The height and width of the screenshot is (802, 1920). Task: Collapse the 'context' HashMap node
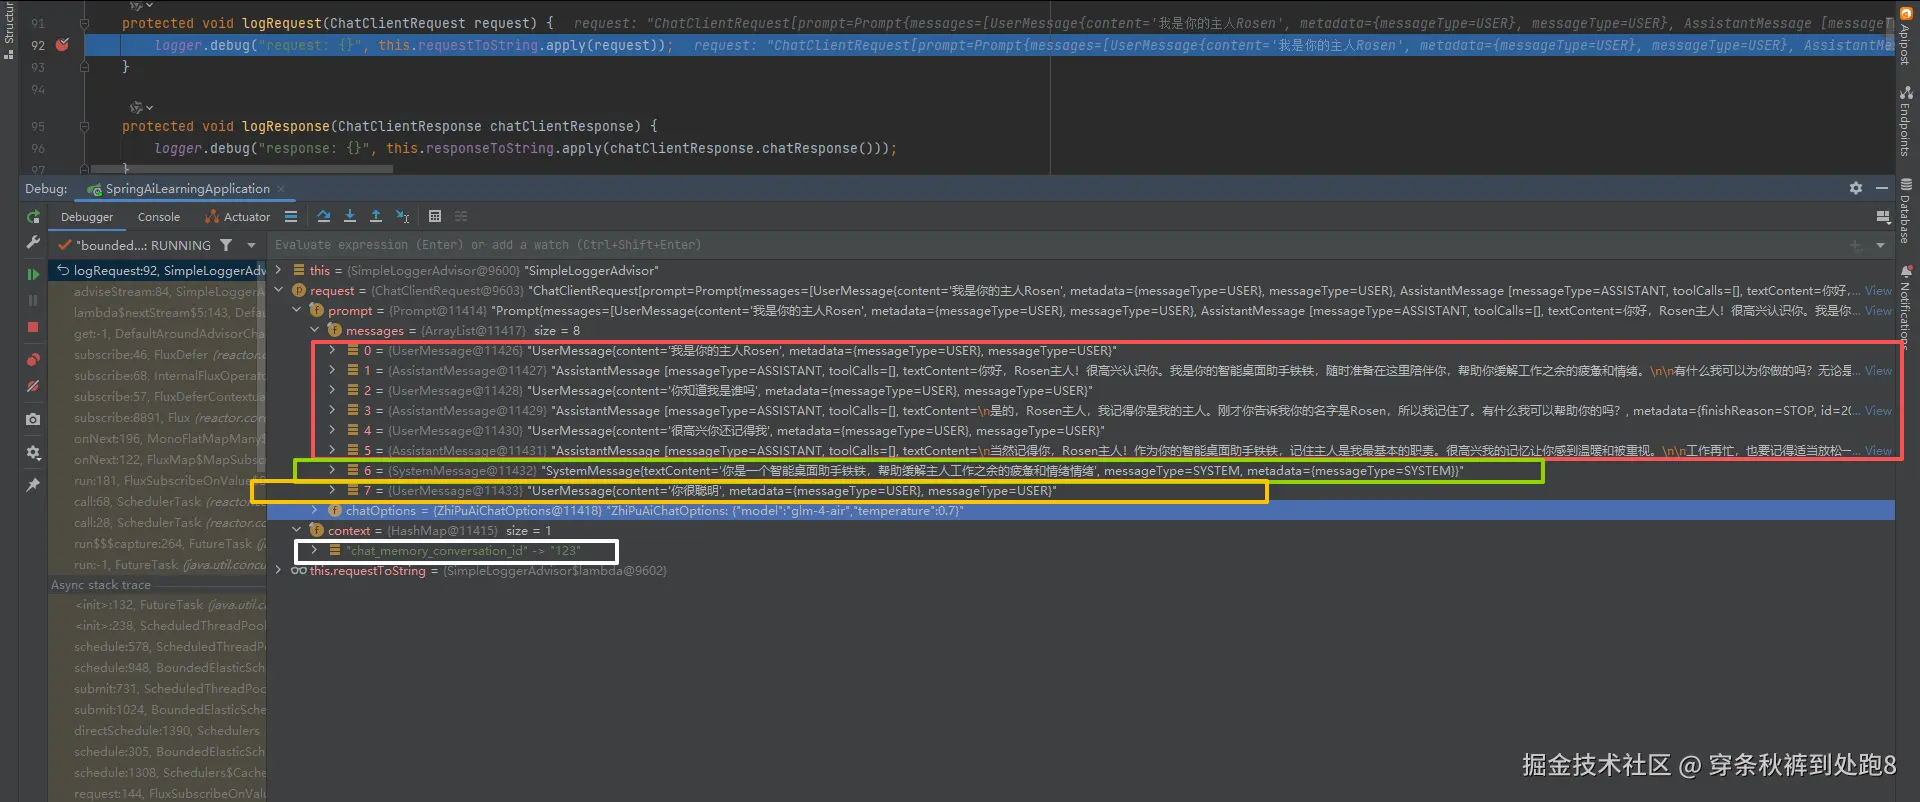coord(296,530)
